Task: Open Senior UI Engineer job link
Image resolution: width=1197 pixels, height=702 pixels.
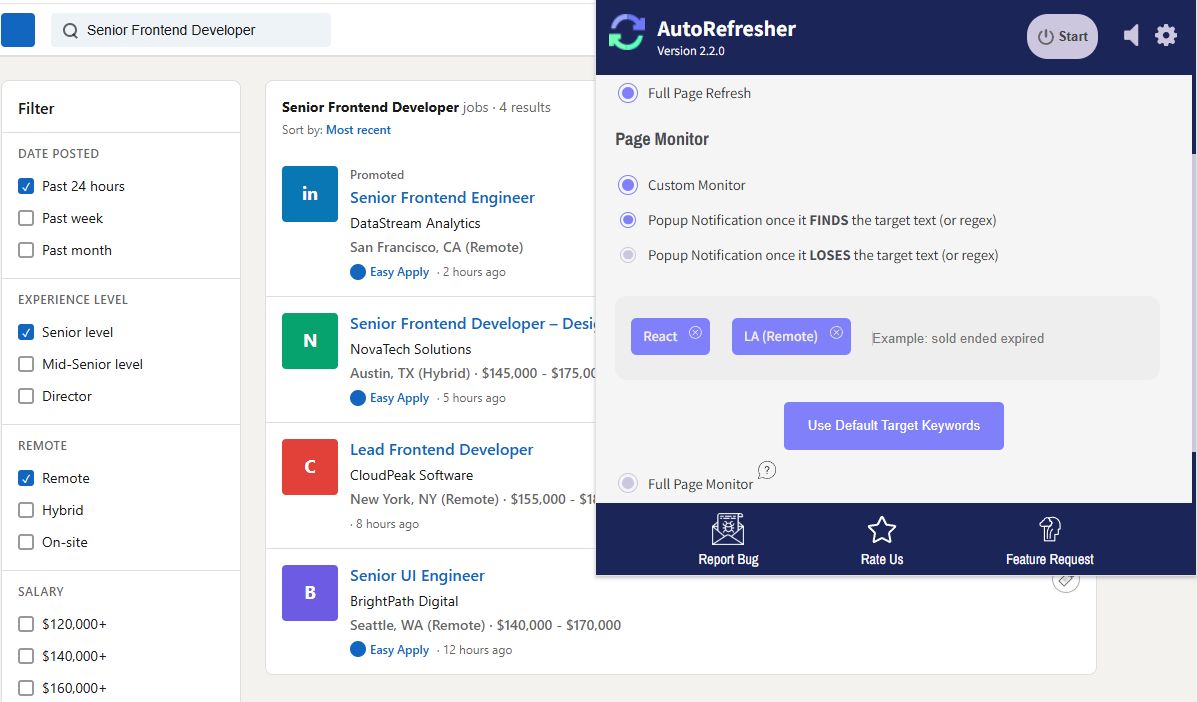Action: pyautogui.click(x=417, y=575)
